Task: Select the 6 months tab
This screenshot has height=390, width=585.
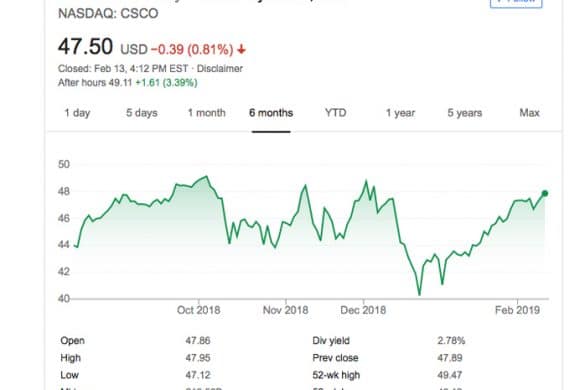Action: click(x=271, y=113)
